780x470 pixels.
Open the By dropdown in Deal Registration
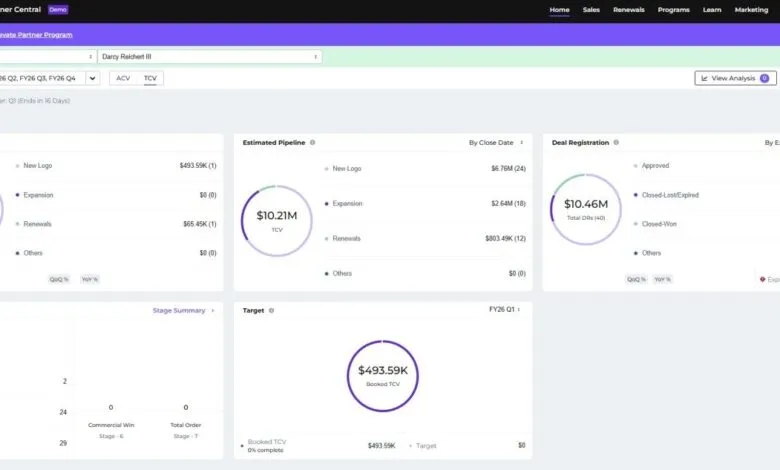772,143
